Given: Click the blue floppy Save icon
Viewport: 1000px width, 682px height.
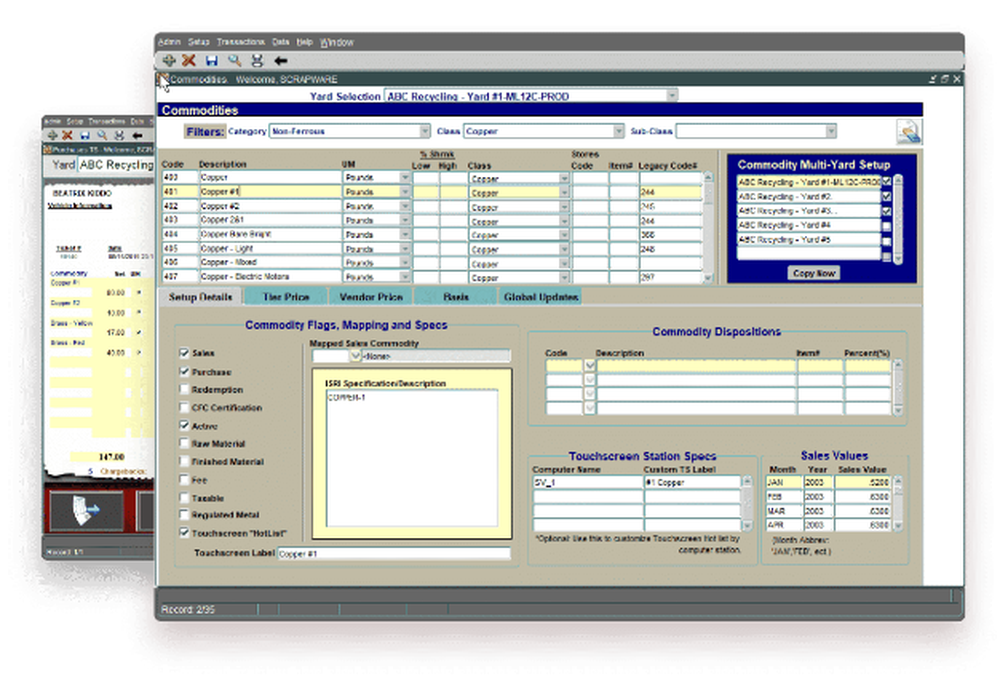Looking at the screenshot, I should 212,61.
